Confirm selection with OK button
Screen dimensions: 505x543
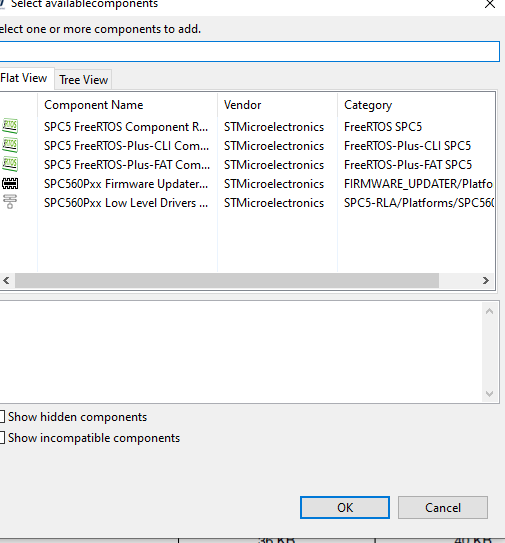(345, 507)
